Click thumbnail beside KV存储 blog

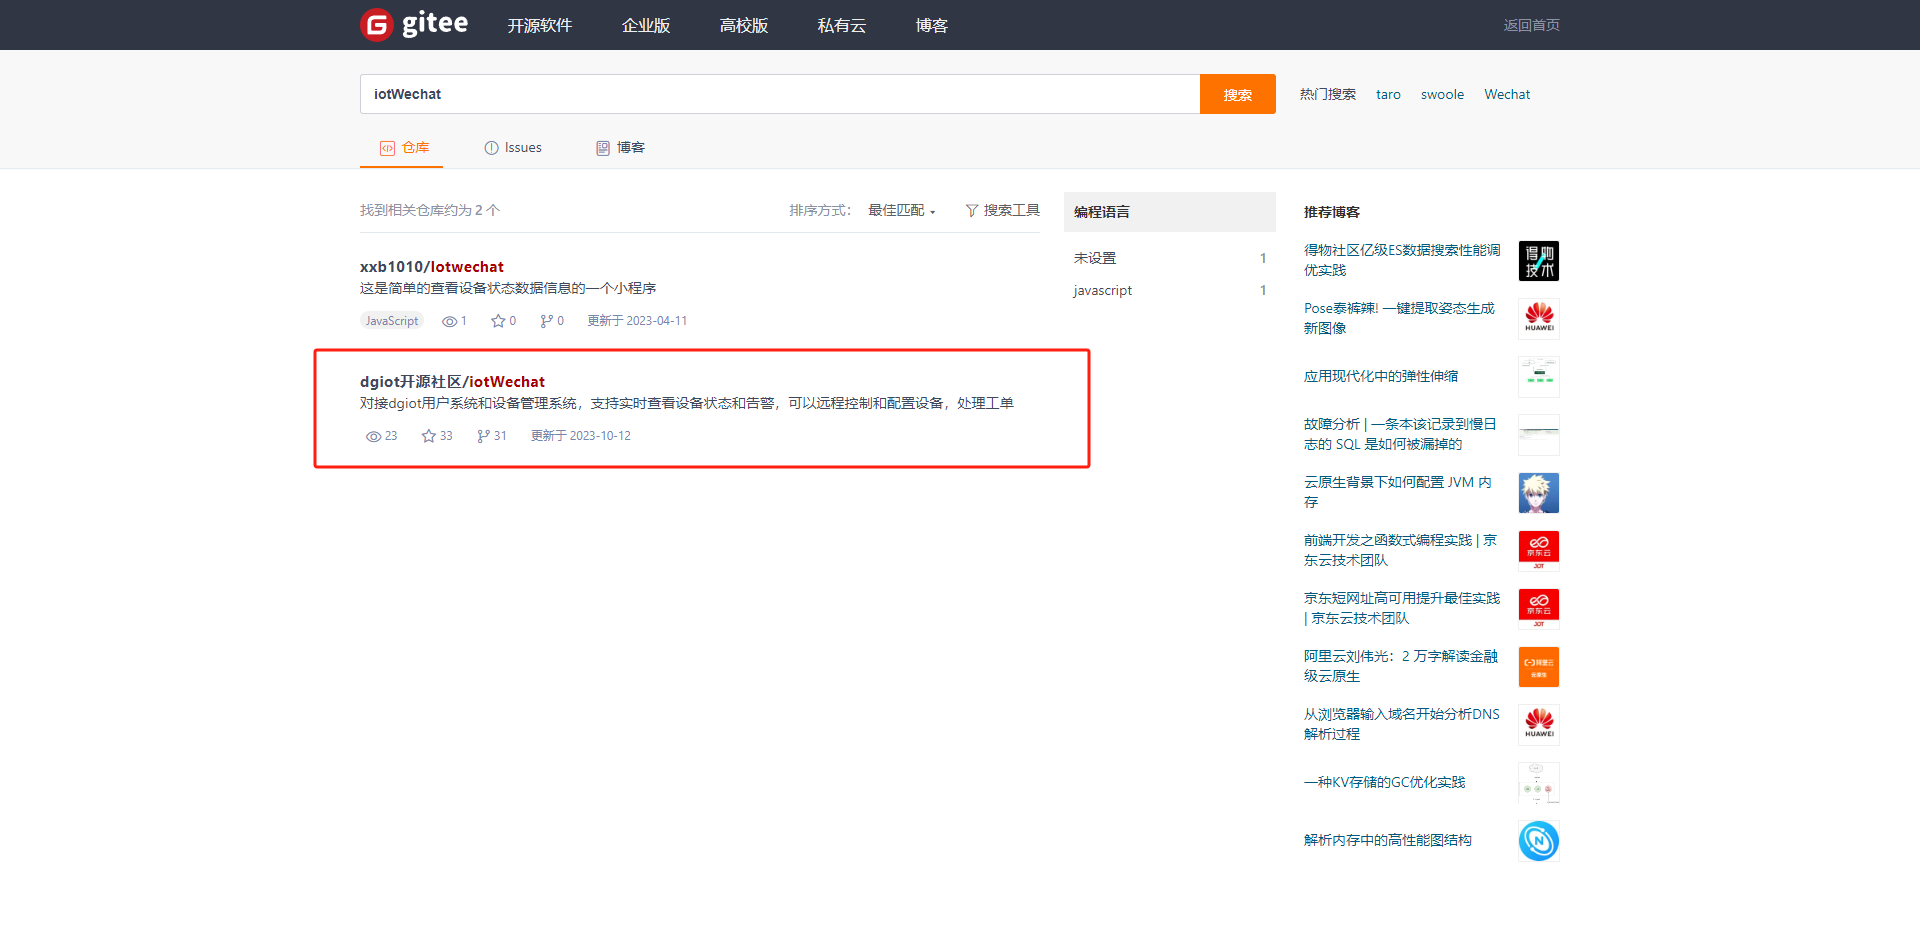1539,783
